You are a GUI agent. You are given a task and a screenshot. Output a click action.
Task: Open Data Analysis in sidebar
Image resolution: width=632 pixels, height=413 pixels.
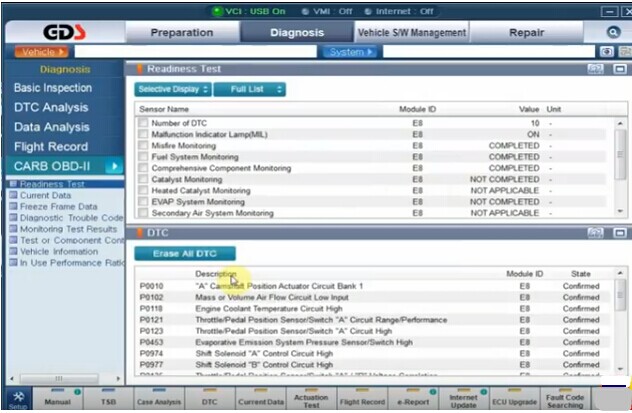point(52,127)
